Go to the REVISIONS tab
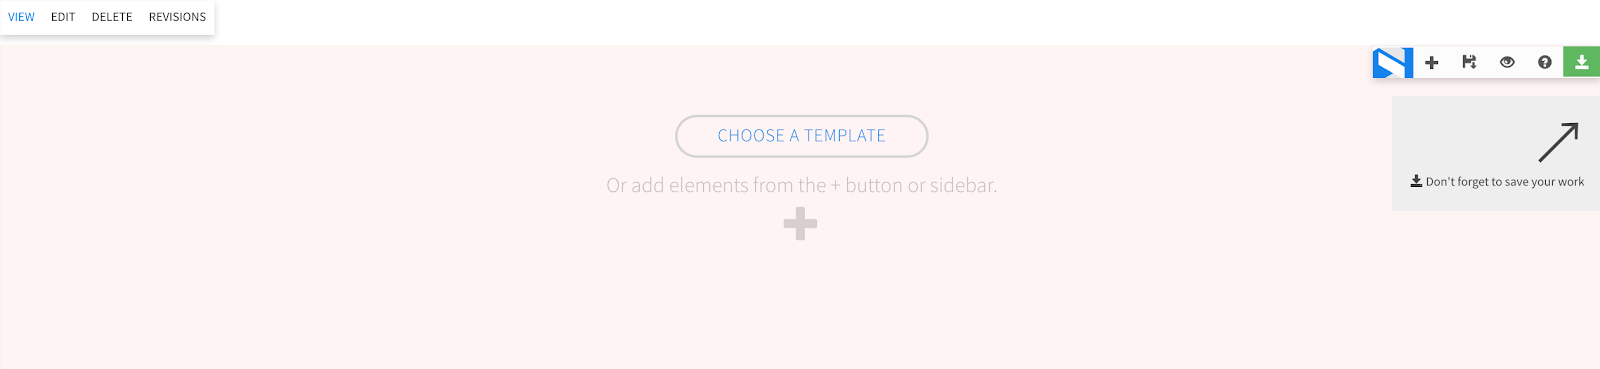This screenshot has width=1600, height=369. [x=177, y=17]
